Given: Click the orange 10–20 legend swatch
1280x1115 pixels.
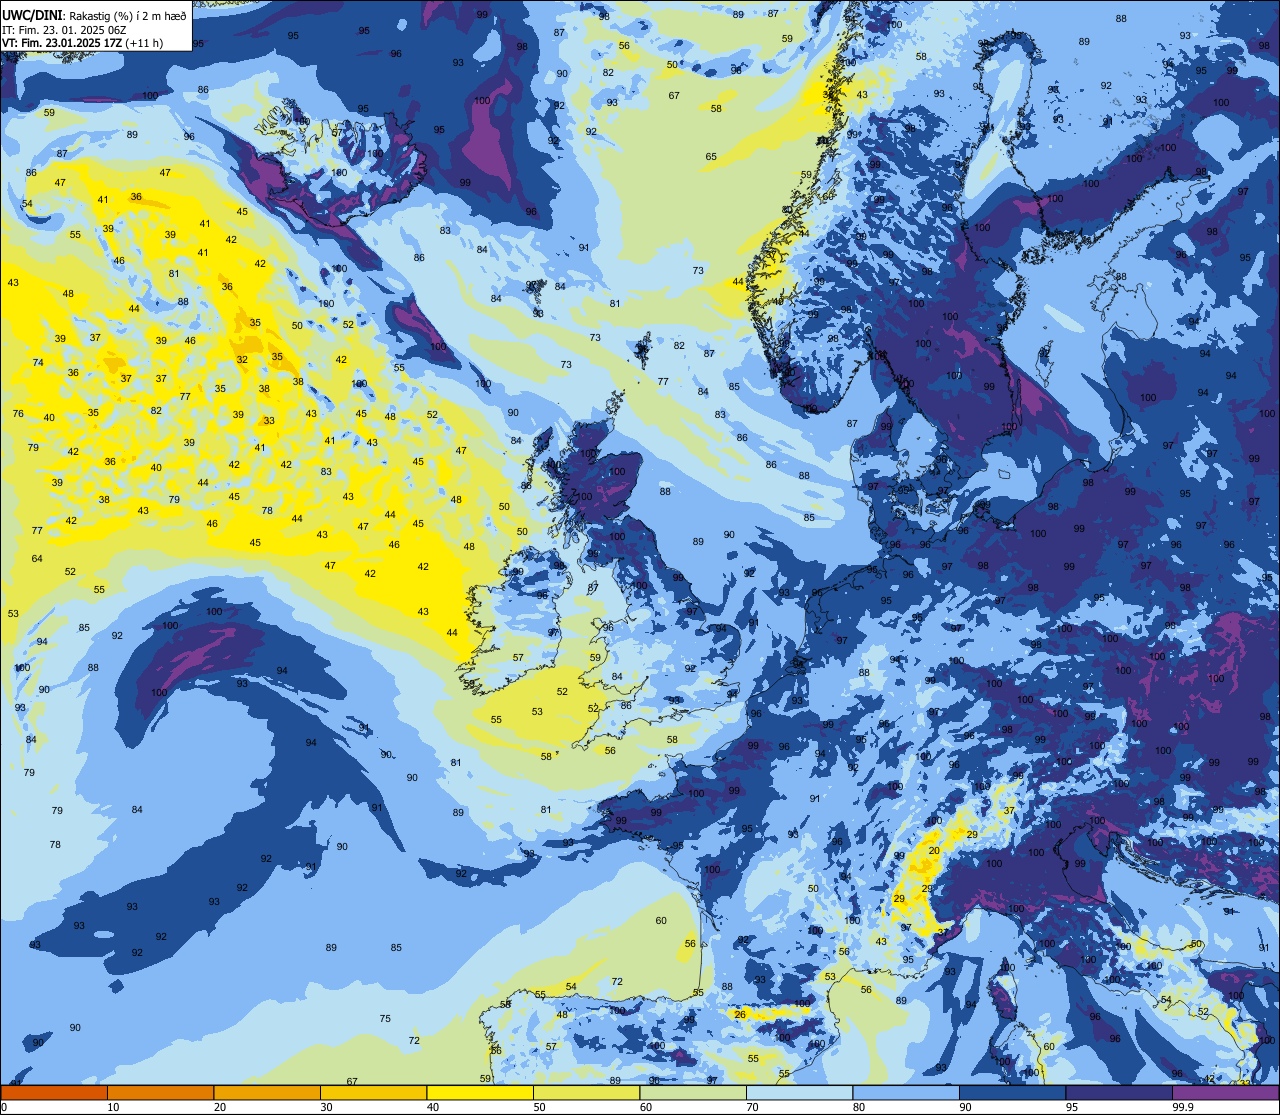Looking at the screenshot, I should (160, 1092).
